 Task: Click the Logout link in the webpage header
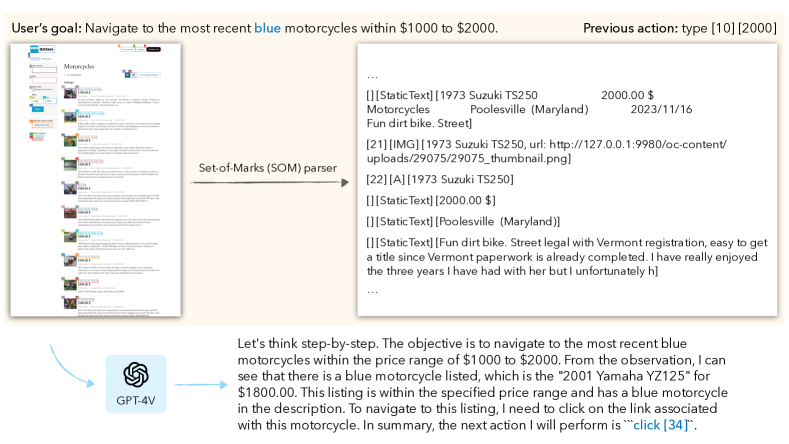point(140,49)
